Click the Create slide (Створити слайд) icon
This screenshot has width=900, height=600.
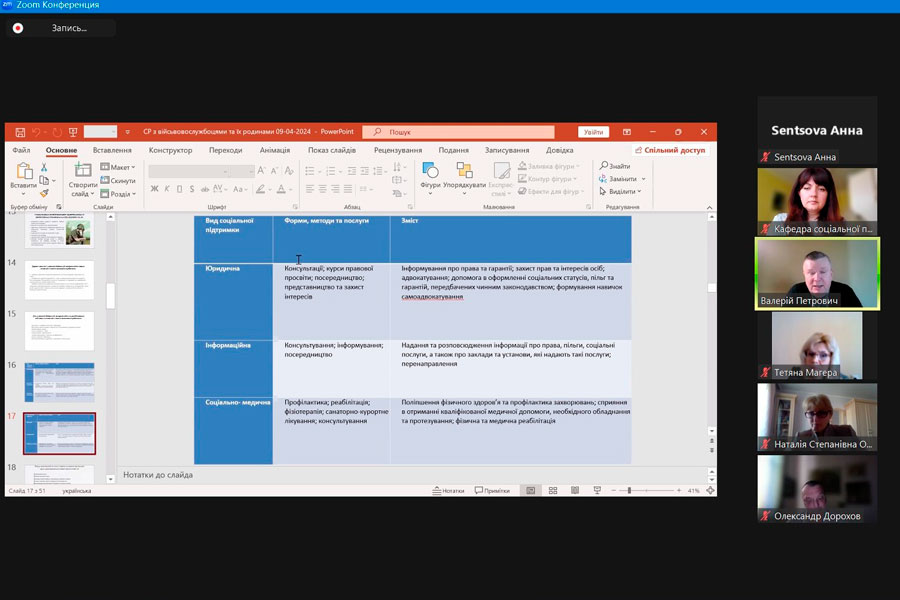[82, 174]
